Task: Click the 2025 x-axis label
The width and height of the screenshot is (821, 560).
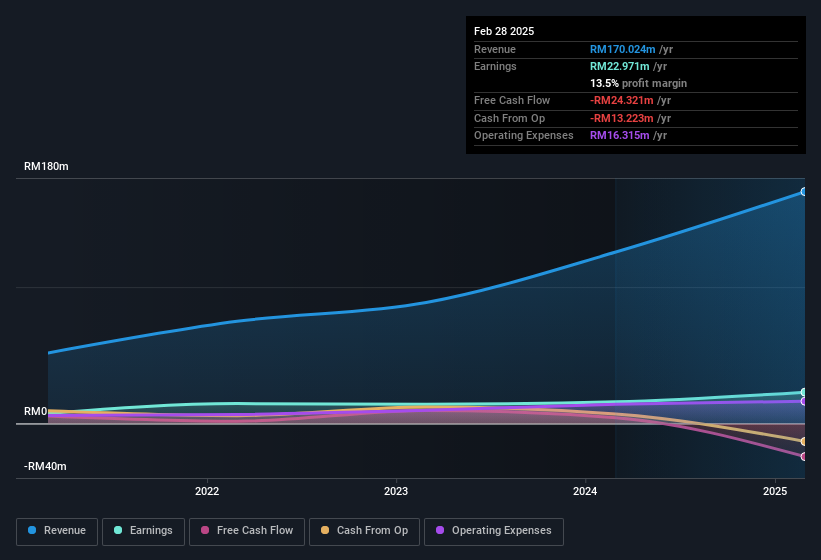Action: click(775, 491)
